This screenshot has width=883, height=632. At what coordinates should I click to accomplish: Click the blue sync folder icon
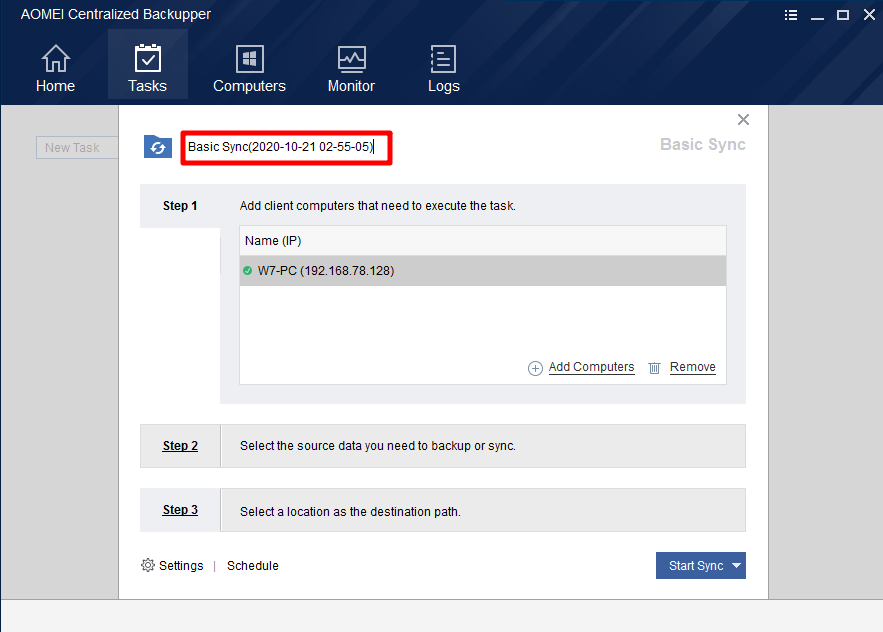click(158, 146)
